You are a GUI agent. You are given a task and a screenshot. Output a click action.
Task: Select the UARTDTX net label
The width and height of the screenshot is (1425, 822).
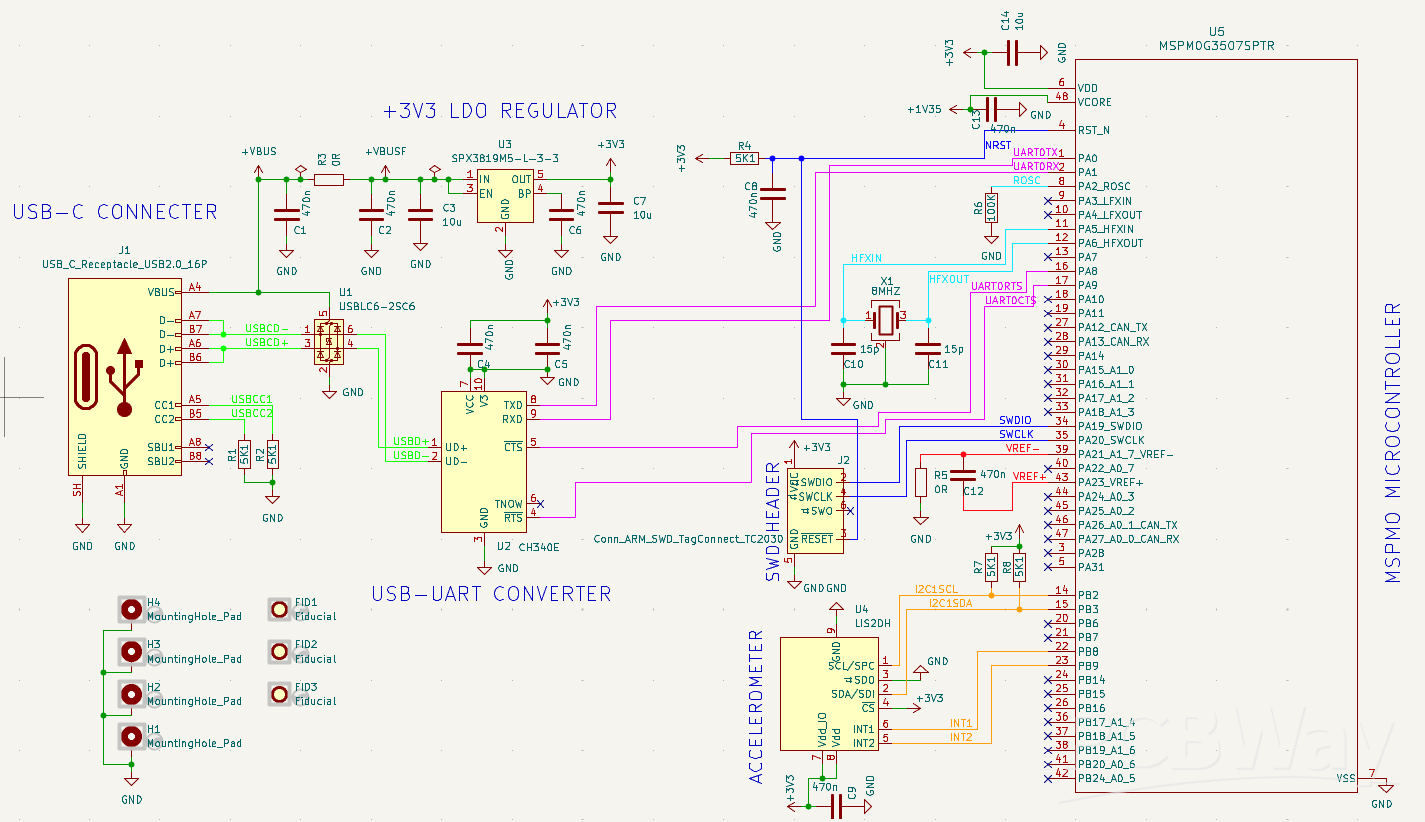(x=1035, y=151)
